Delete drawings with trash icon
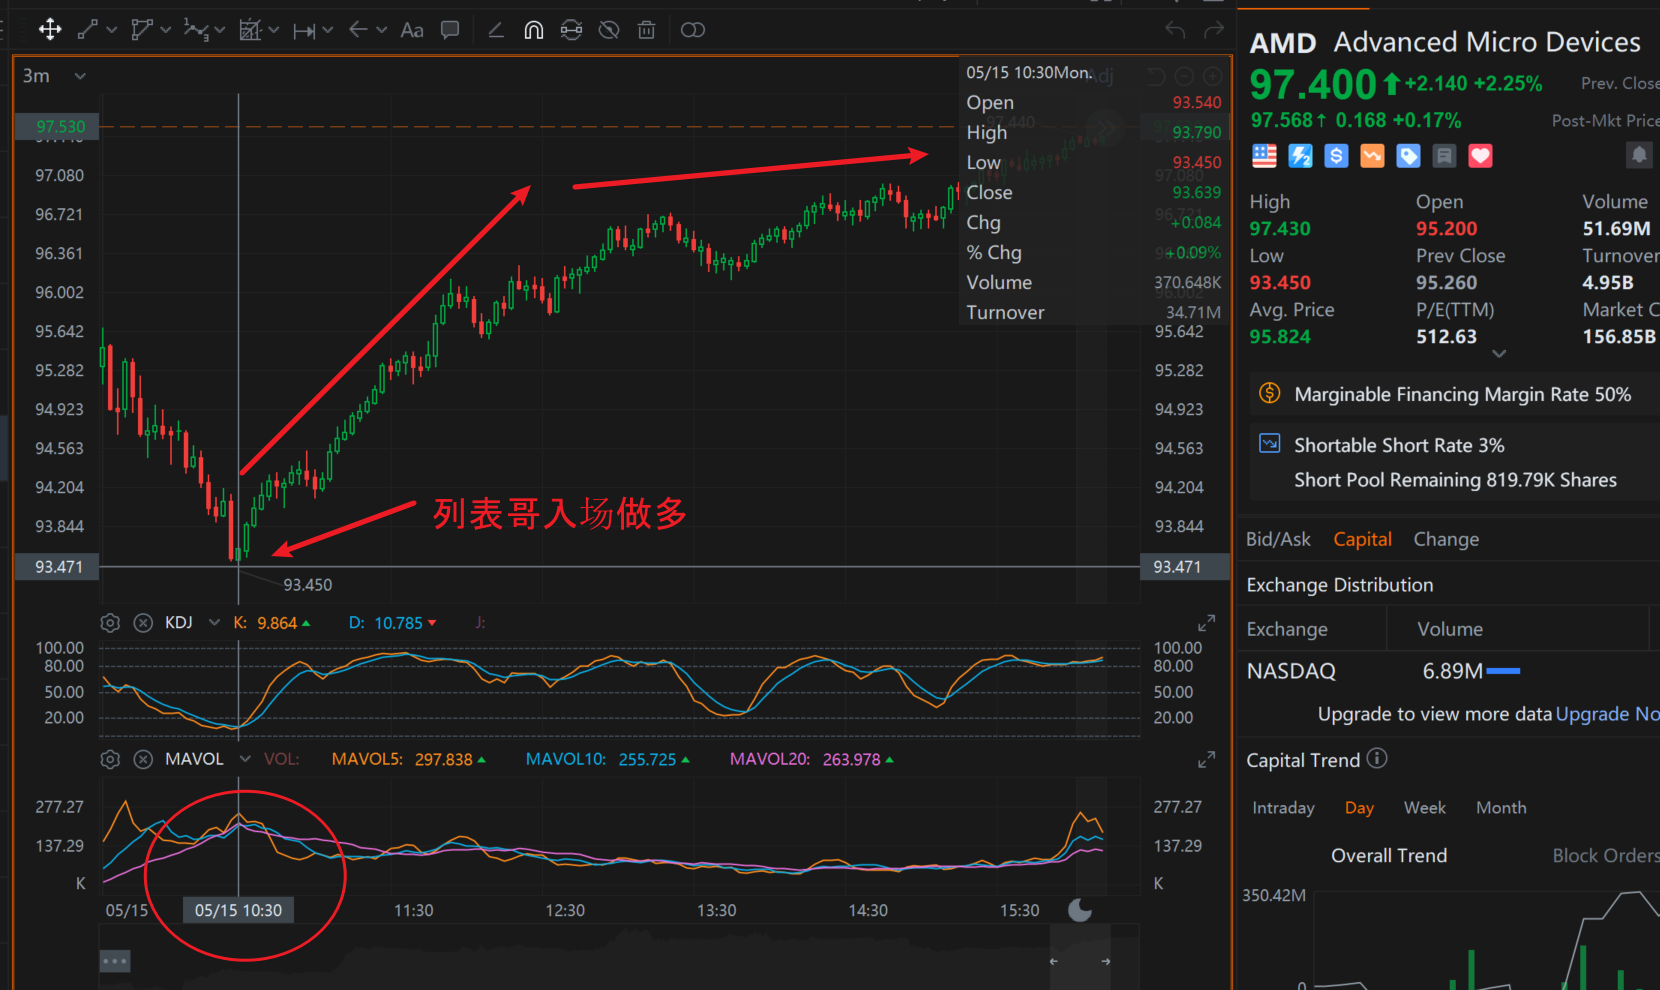This screenshot has height=990, width=1660. point(647,30)
